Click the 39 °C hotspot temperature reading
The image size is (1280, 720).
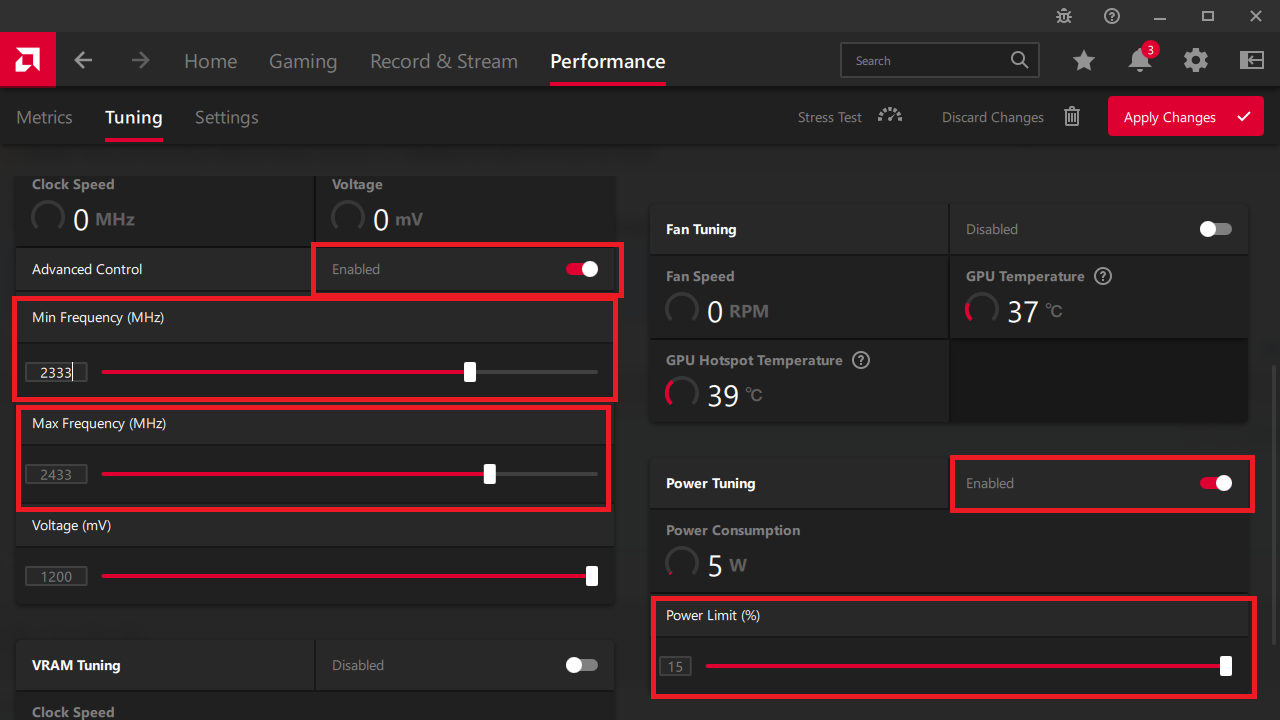[x=735, y=395]
